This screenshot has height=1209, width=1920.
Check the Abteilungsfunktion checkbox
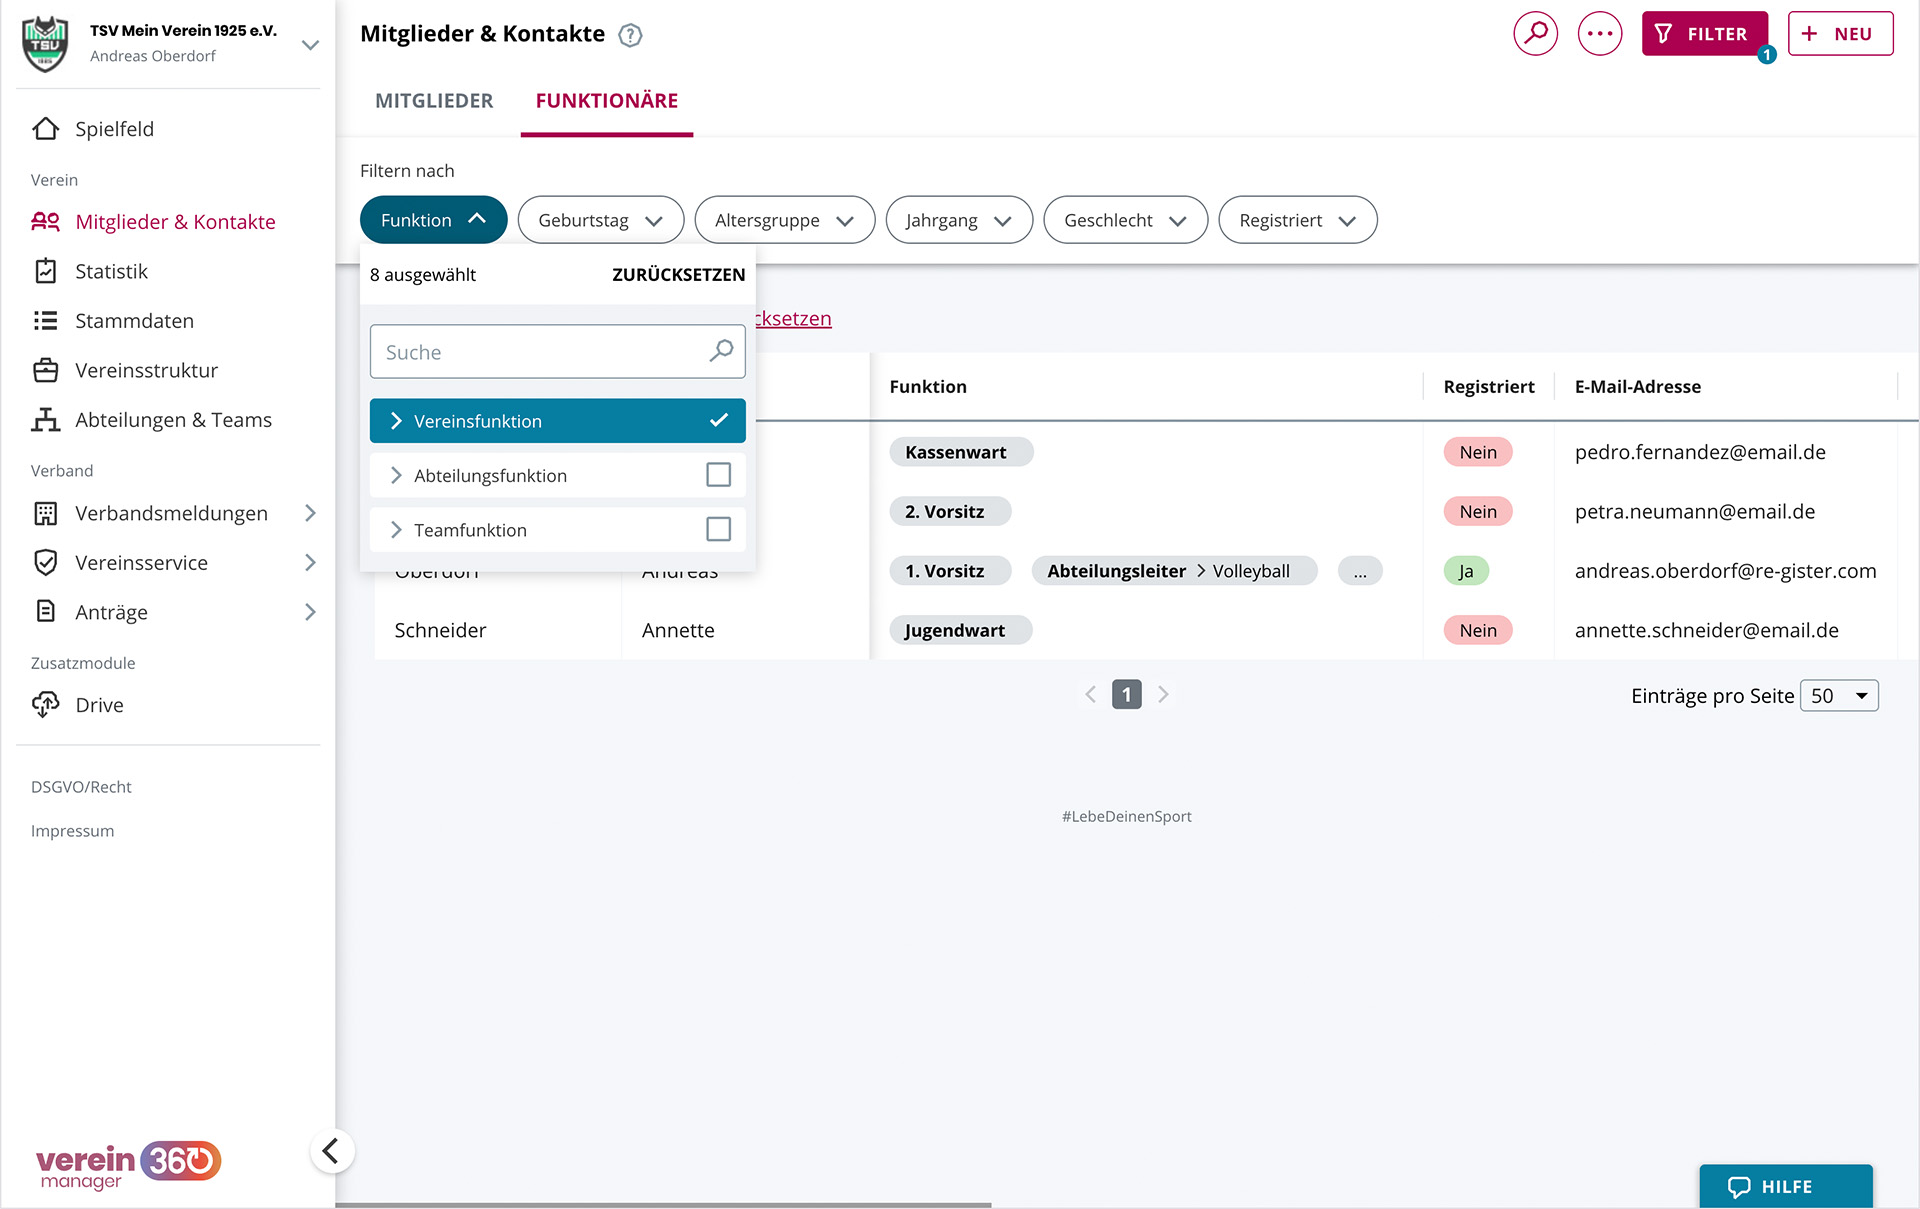[x=718, y=475]
